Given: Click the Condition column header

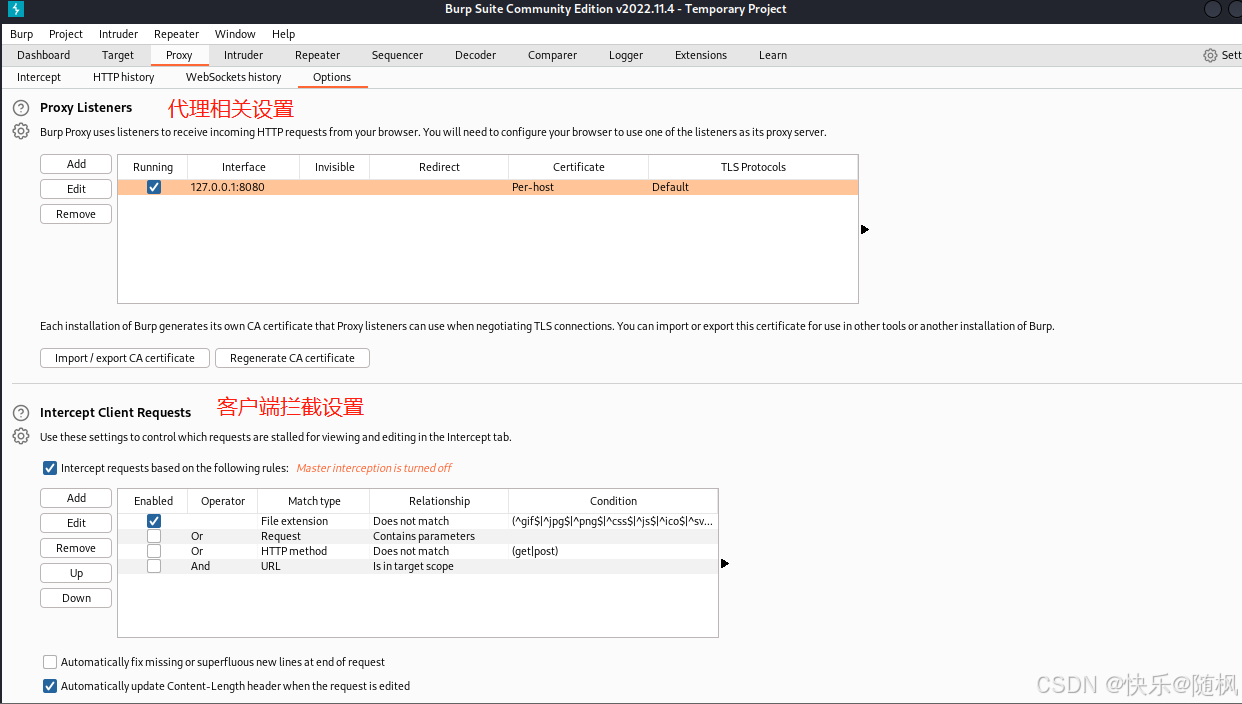Looking at the screenshot, I should pyautogui.click(x=613, y=501).
